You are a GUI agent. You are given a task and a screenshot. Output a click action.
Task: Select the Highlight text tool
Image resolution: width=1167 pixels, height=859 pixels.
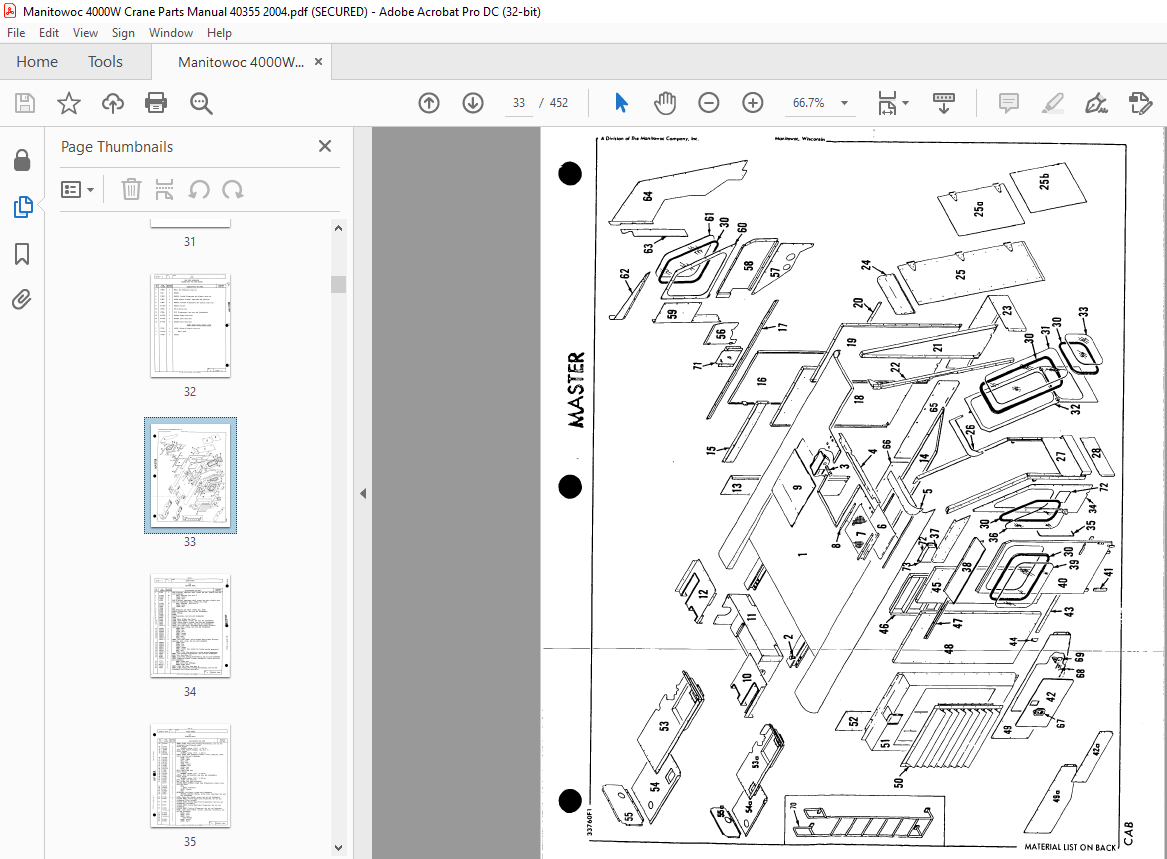1052,103
